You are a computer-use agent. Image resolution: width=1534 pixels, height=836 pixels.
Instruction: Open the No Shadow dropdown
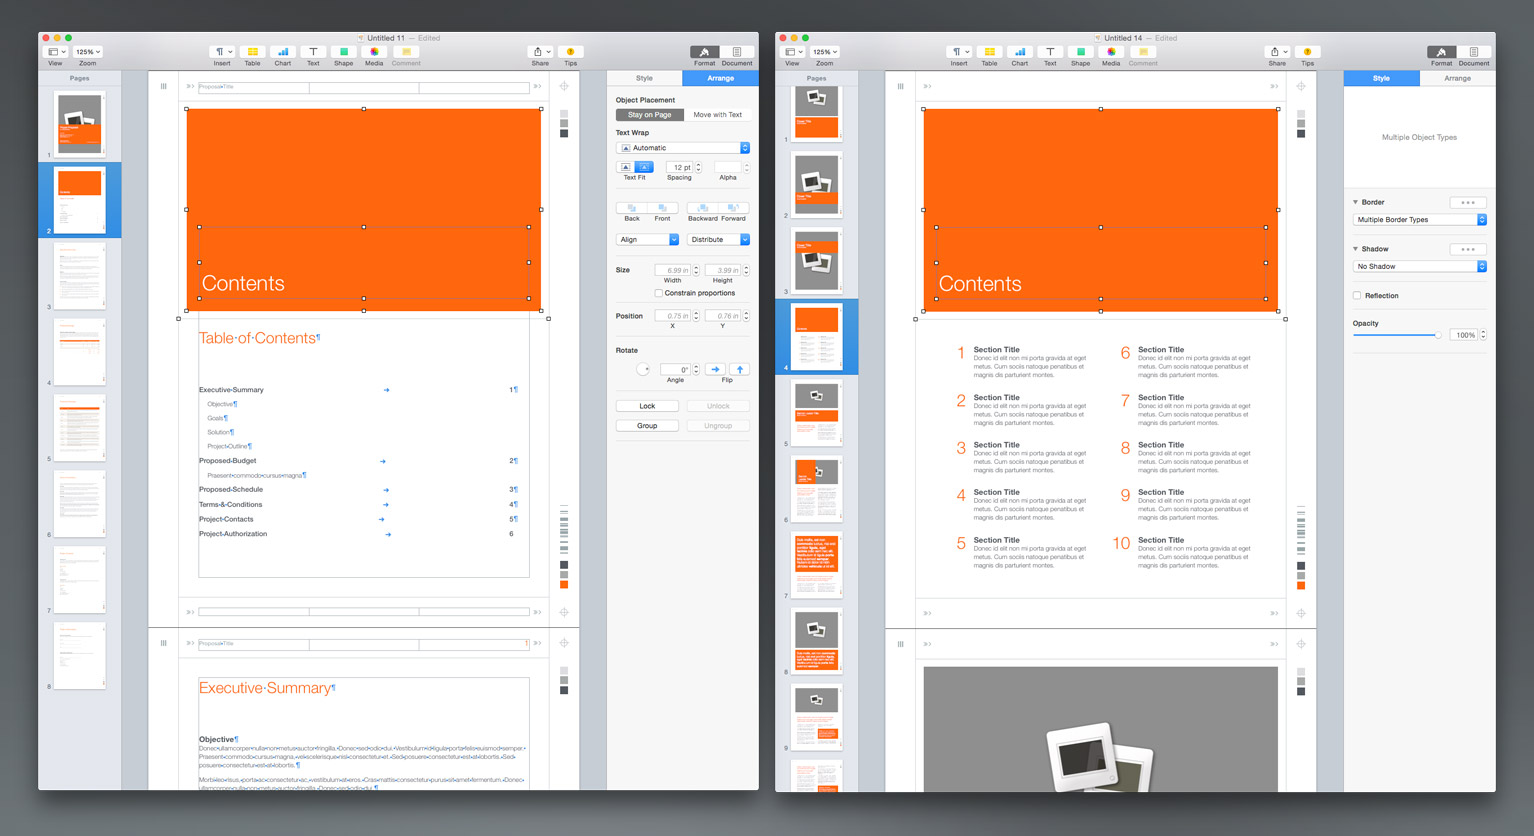click(1420, 267)
